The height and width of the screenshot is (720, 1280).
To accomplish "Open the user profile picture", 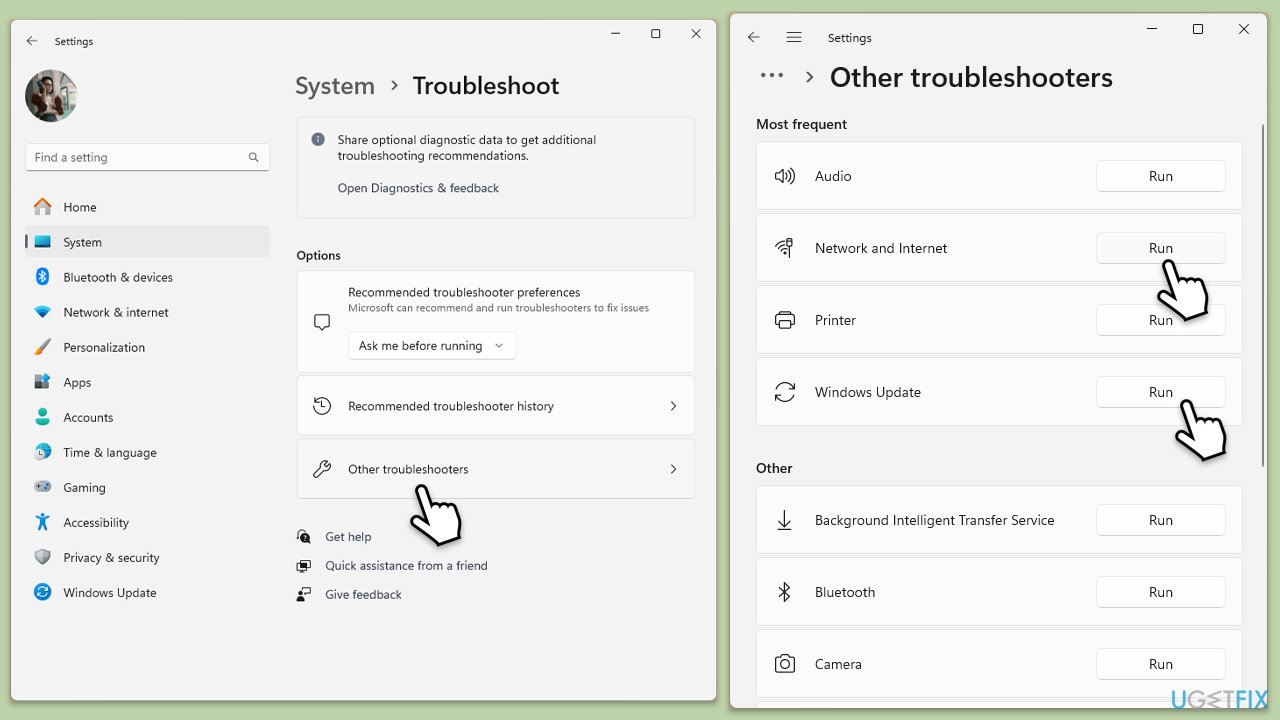I will pyautogui.click(x=51, y=96).
